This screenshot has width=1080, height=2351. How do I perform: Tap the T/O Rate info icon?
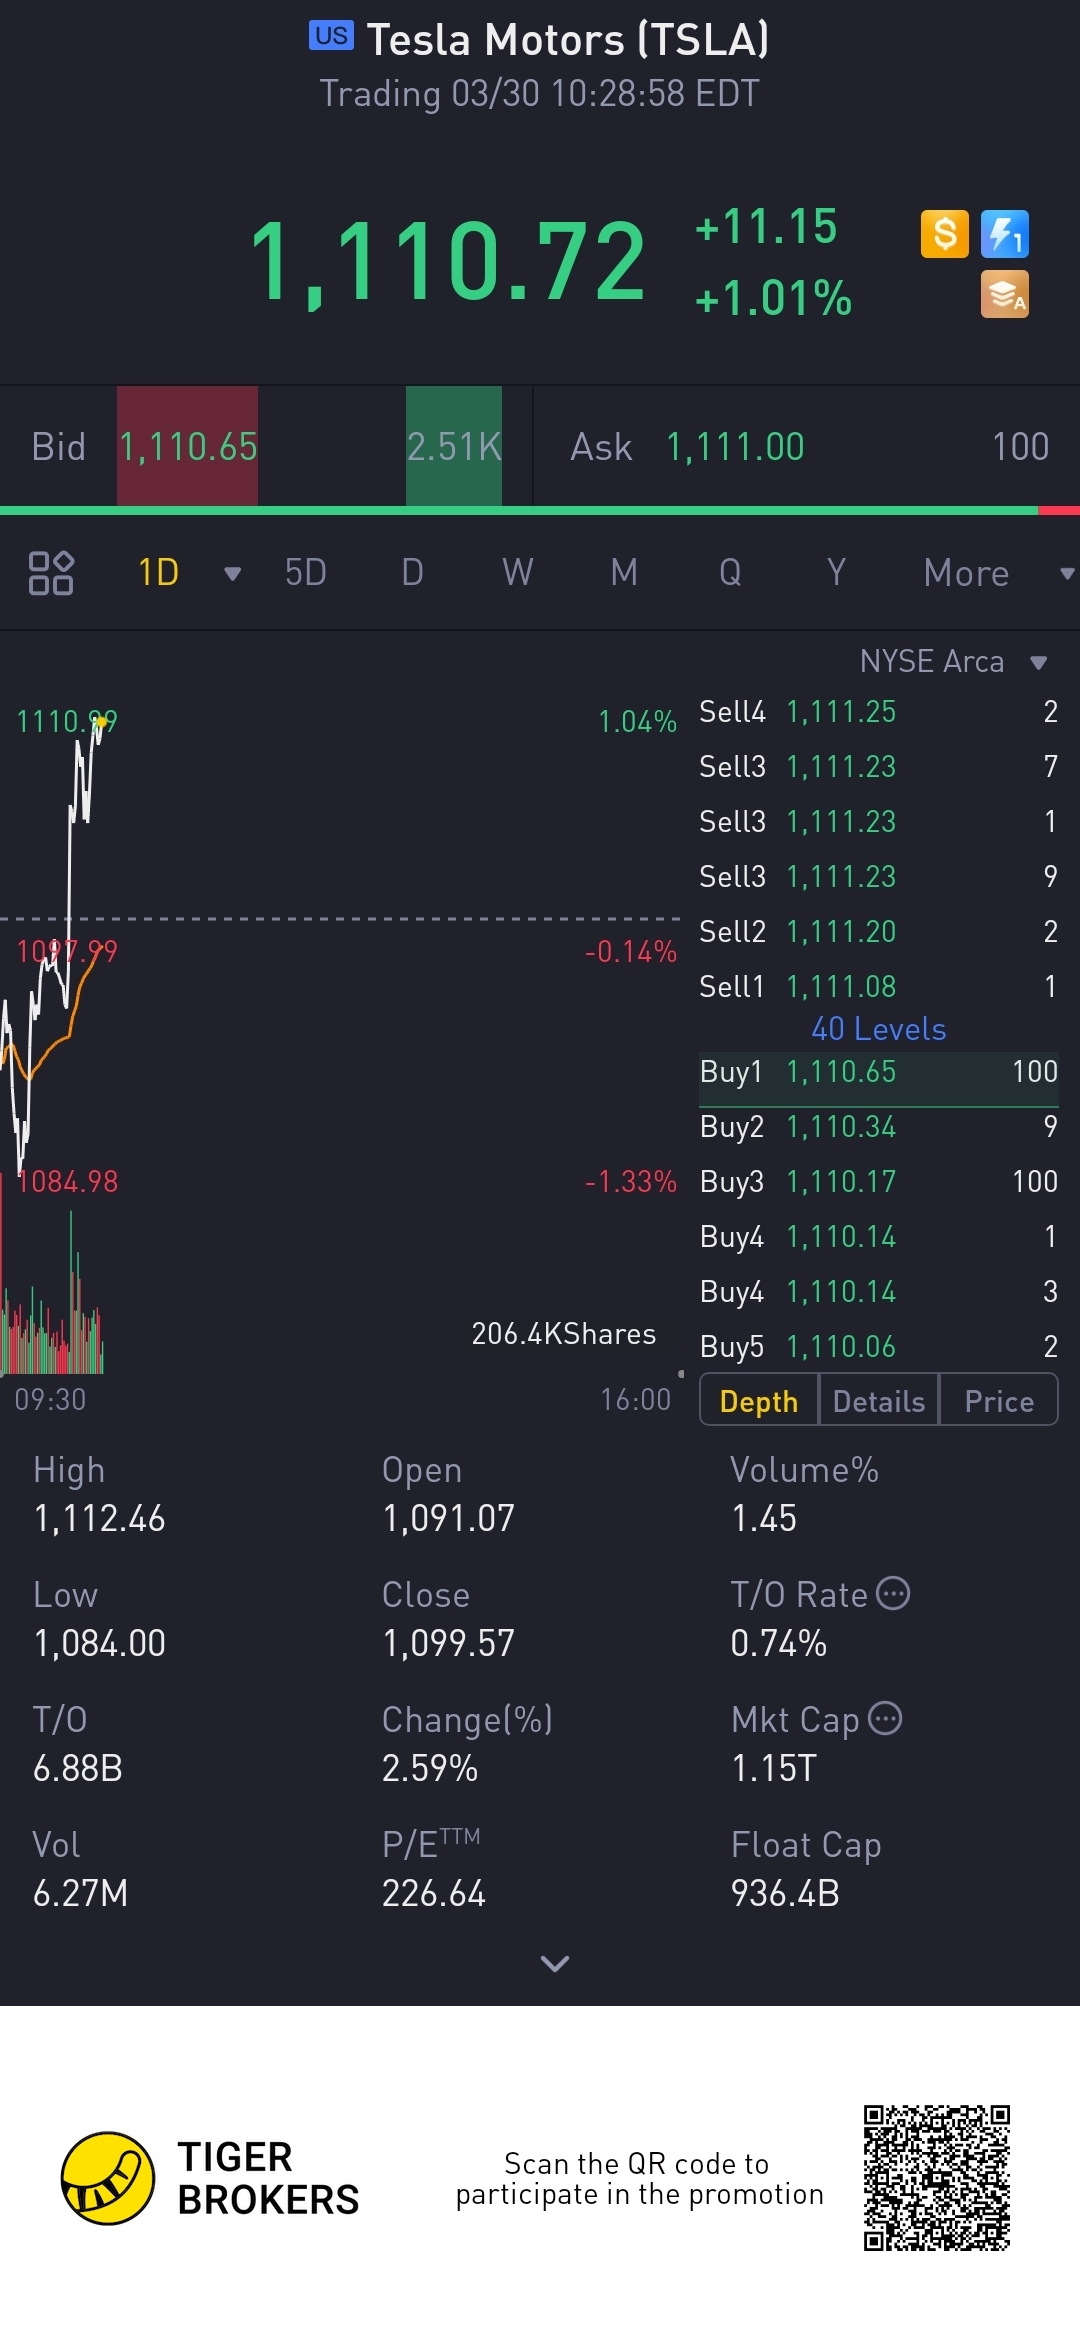pyautogui.click(x=893, y=1593)
